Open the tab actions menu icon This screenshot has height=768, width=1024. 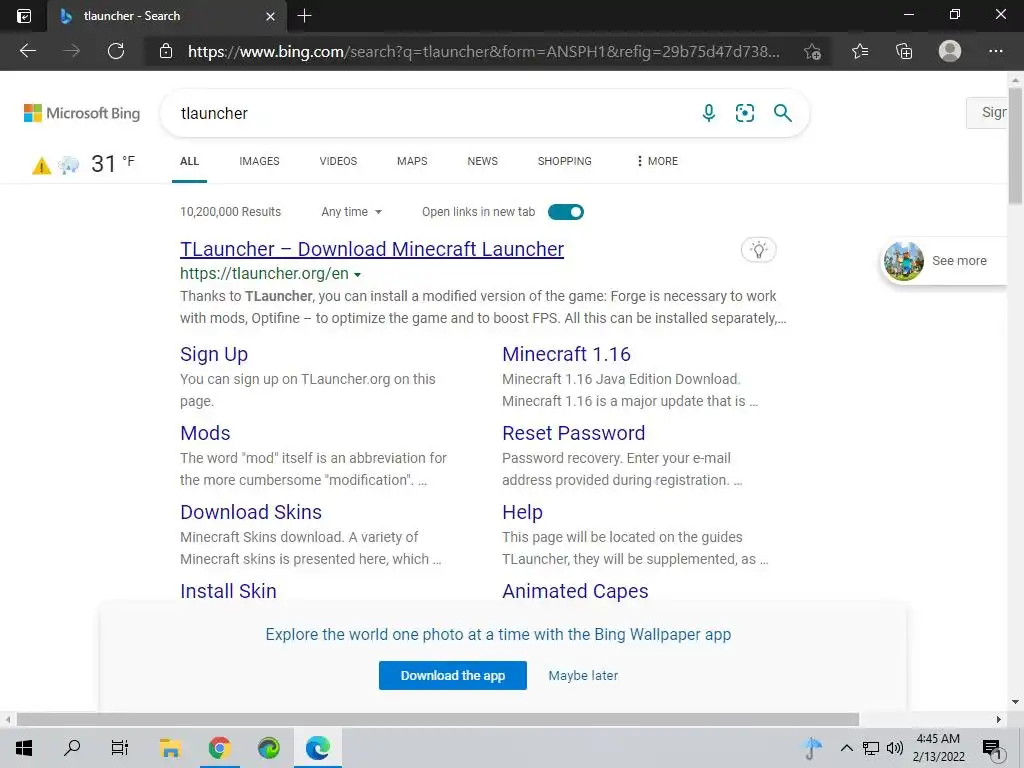[x=24, y=16]
